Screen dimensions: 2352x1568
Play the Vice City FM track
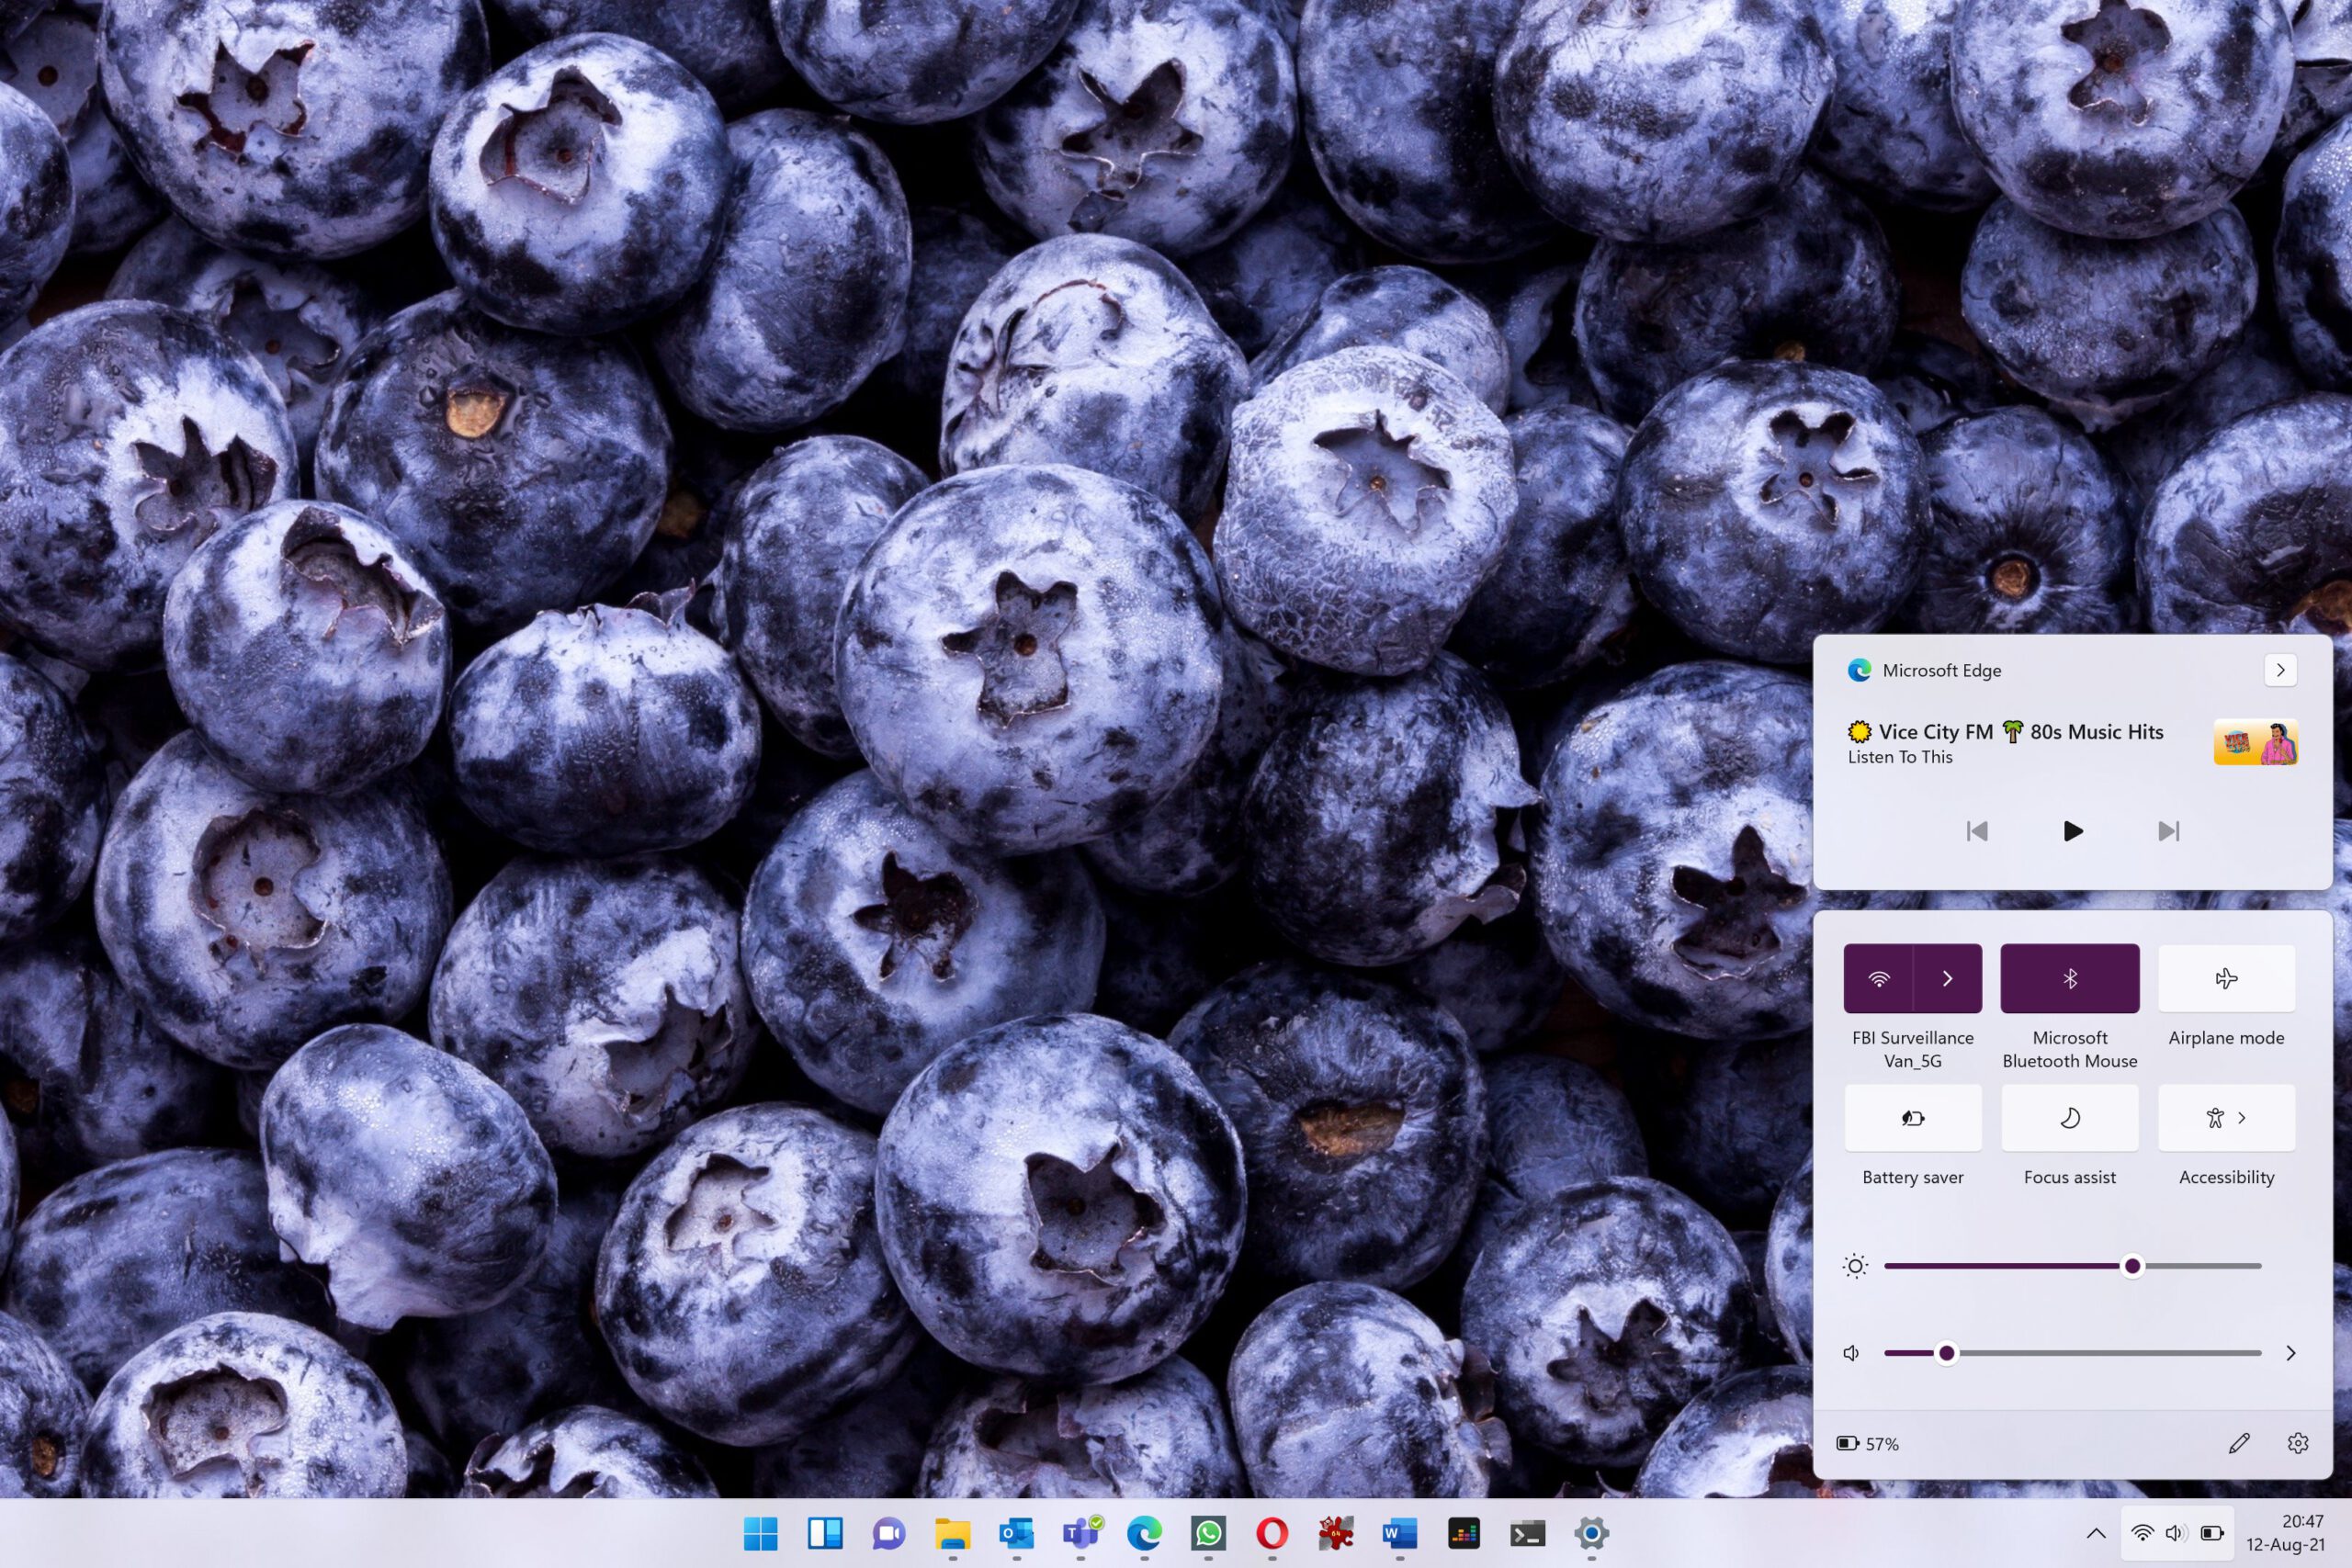2072,831
